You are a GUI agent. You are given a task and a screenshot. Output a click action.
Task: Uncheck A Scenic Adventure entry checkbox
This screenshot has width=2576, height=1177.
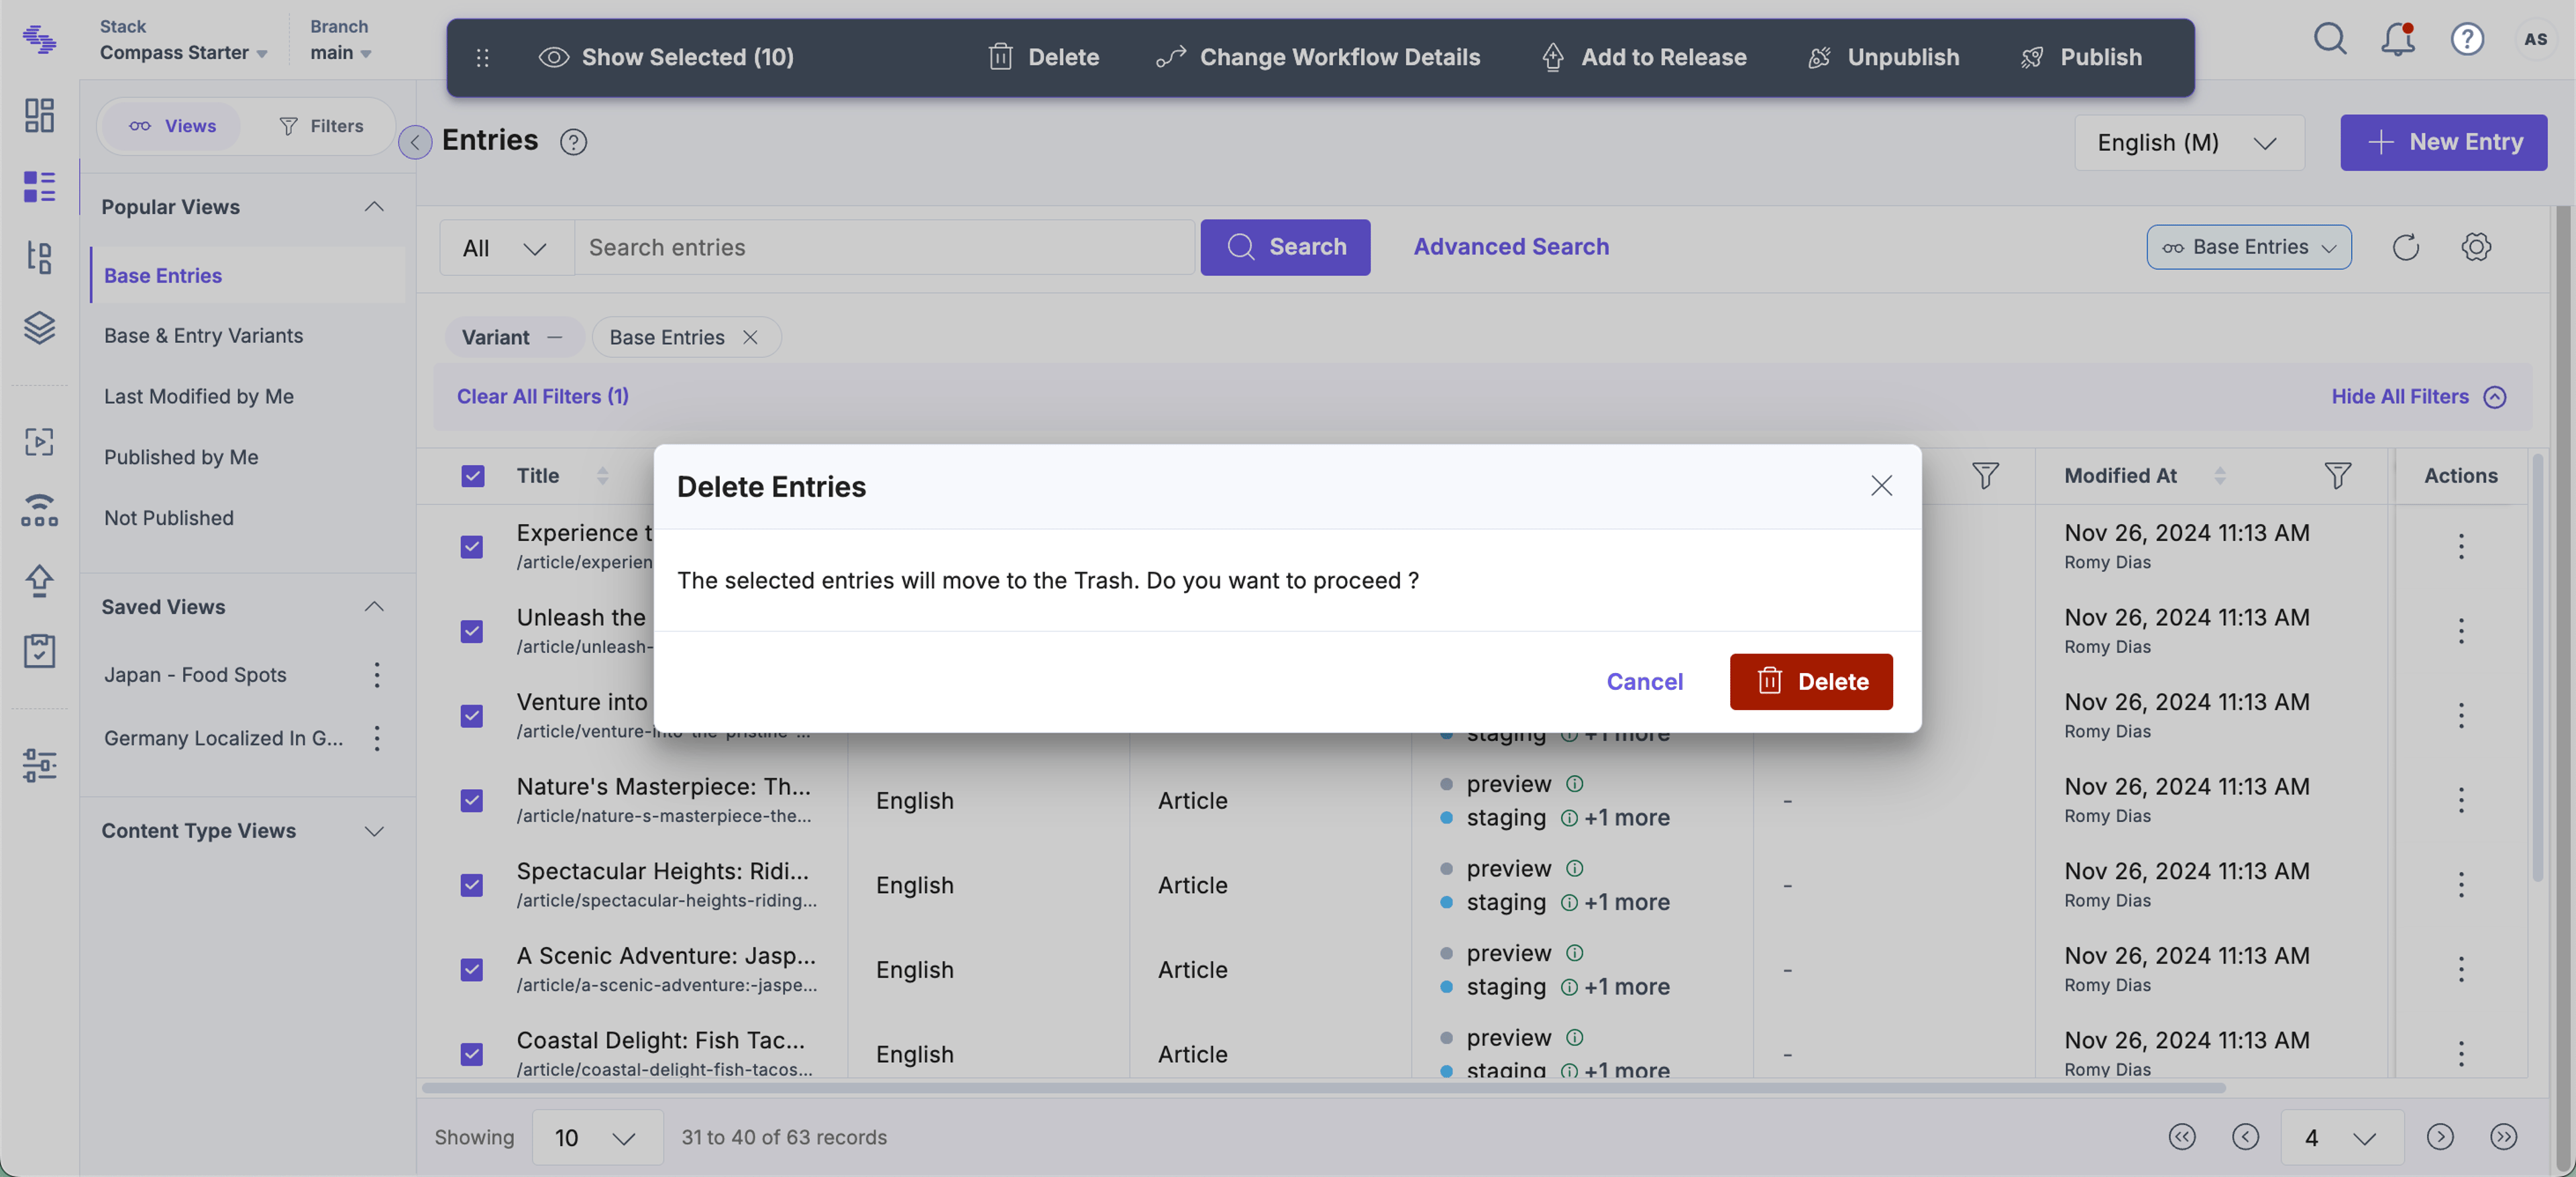click(x=472, y=970)
